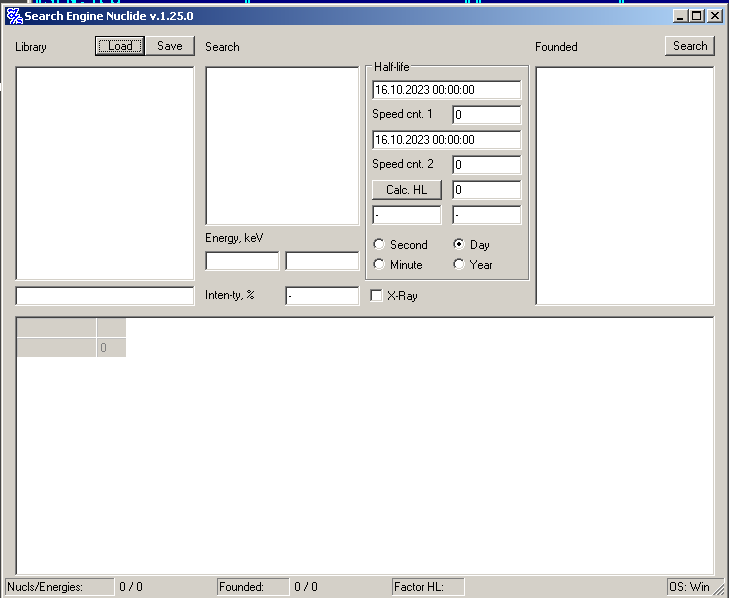Click the second half-life date field

[x=446, y=140]
